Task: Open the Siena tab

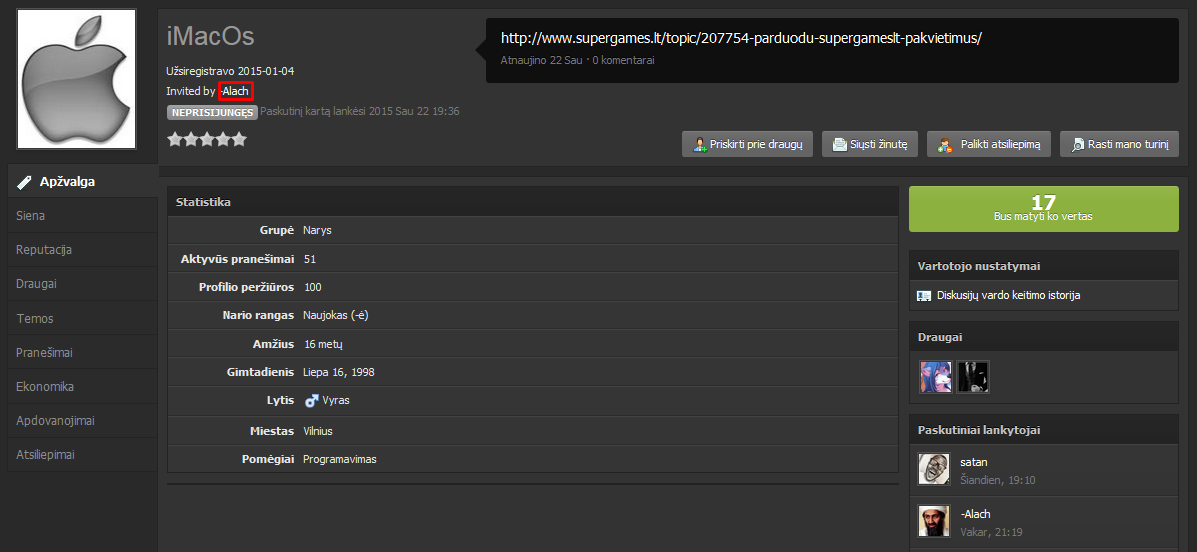Action: click(82, 216)
